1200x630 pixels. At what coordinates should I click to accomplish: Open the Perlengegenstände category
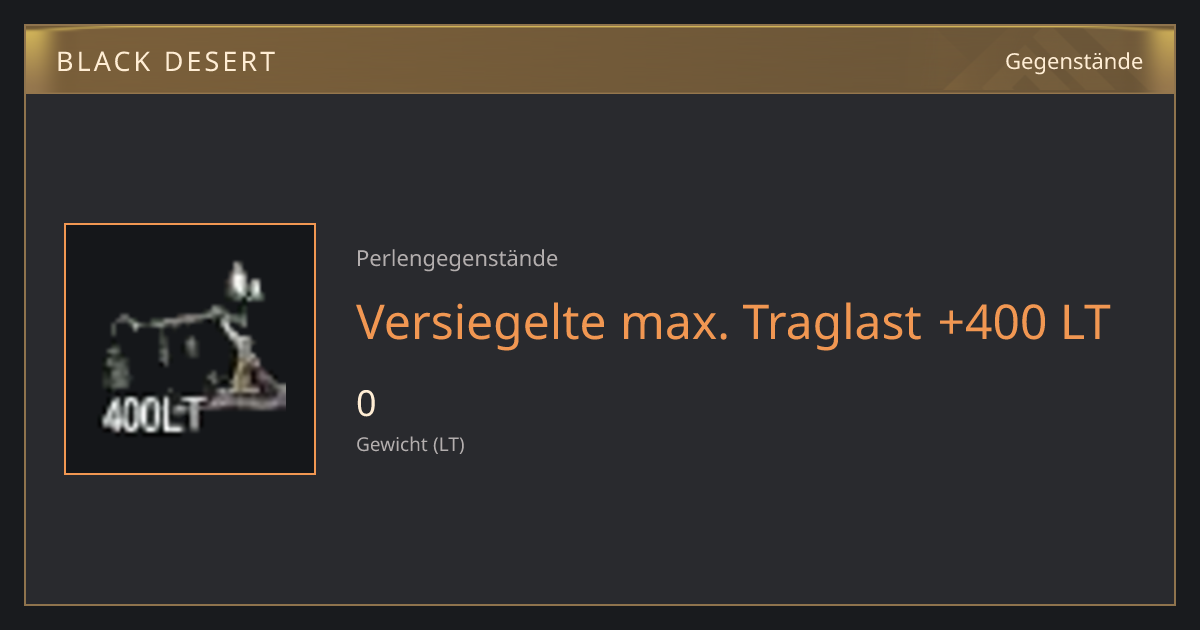[457, 259]
